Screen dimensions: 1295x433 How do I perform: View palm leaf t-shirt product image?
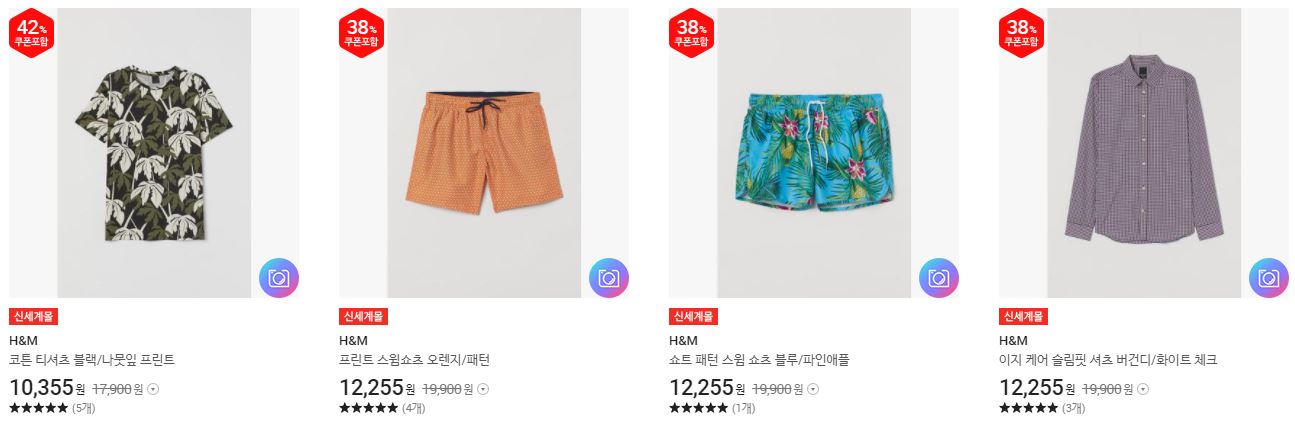coord(154,153)
